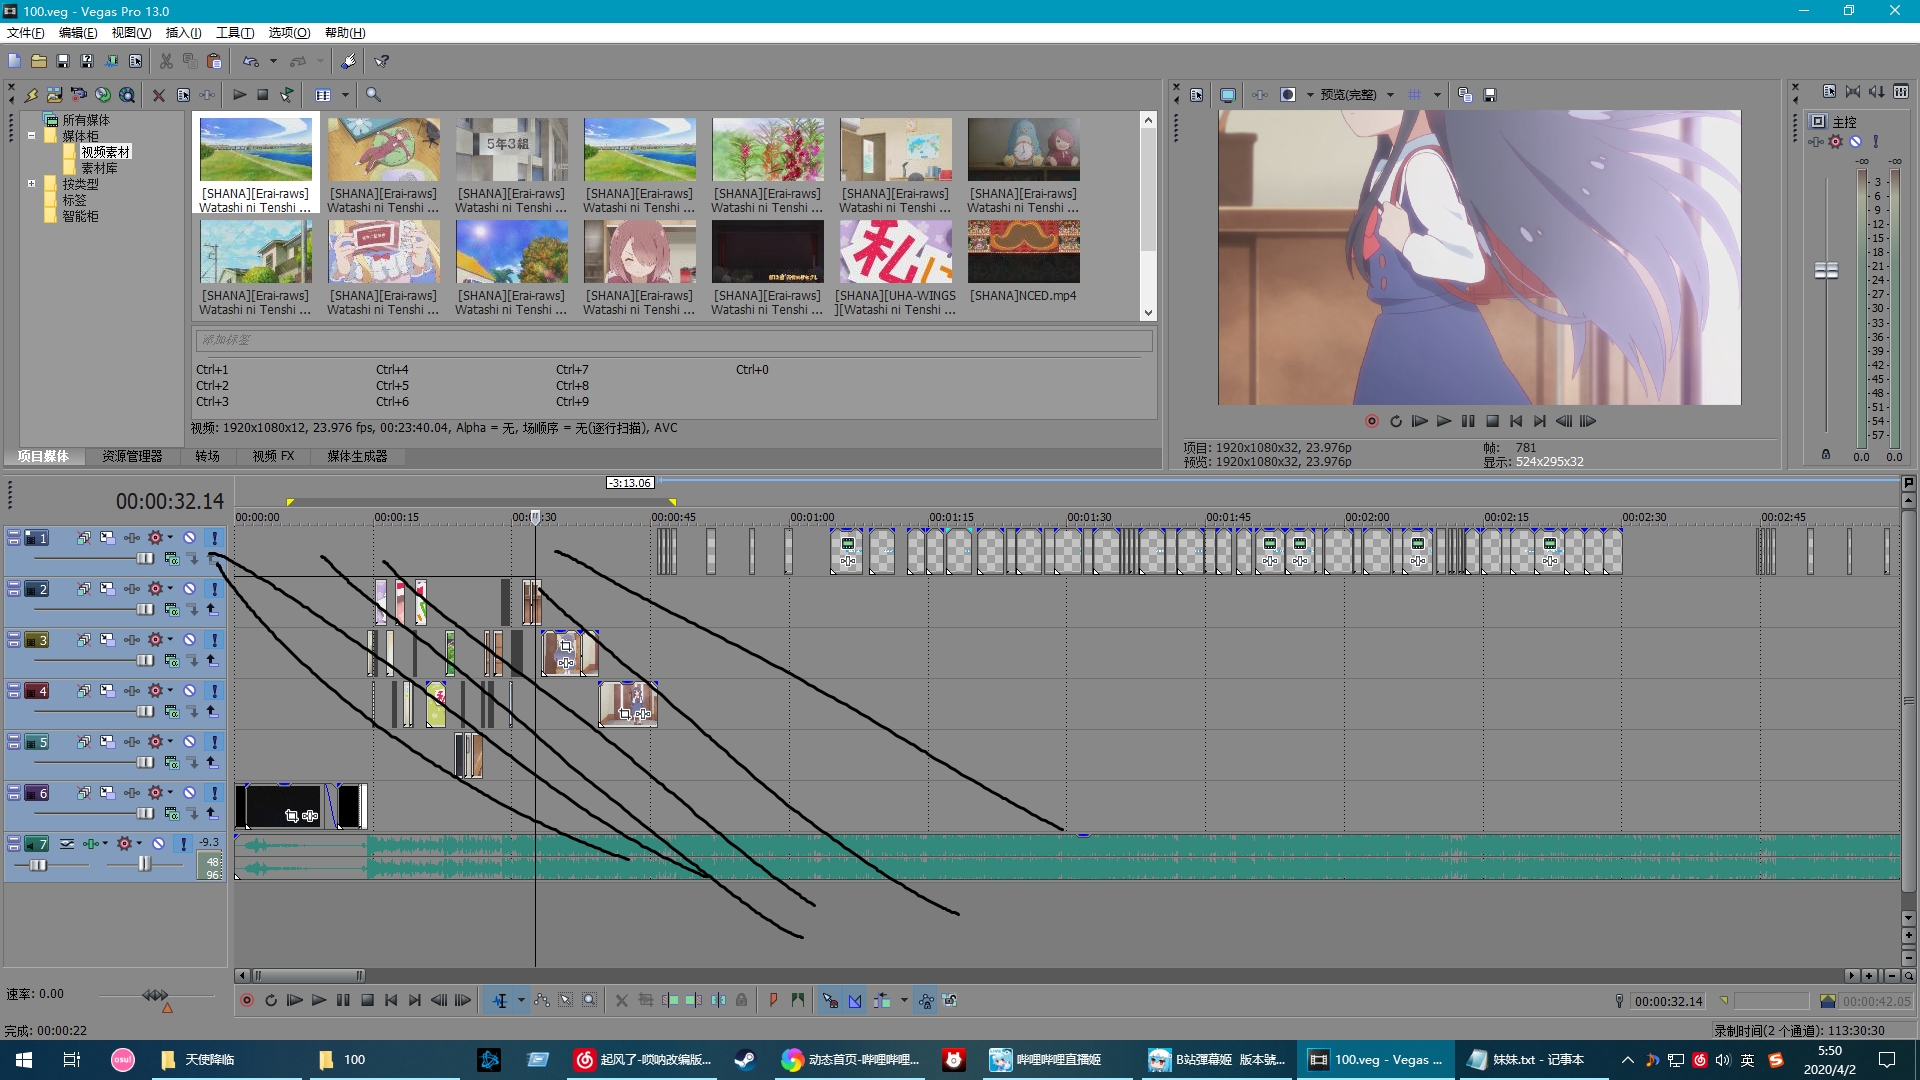Viewport: 1920px width, 1080px height.
Task: Switch to the 视频 FX tab
Action: (x=273, y=456)
